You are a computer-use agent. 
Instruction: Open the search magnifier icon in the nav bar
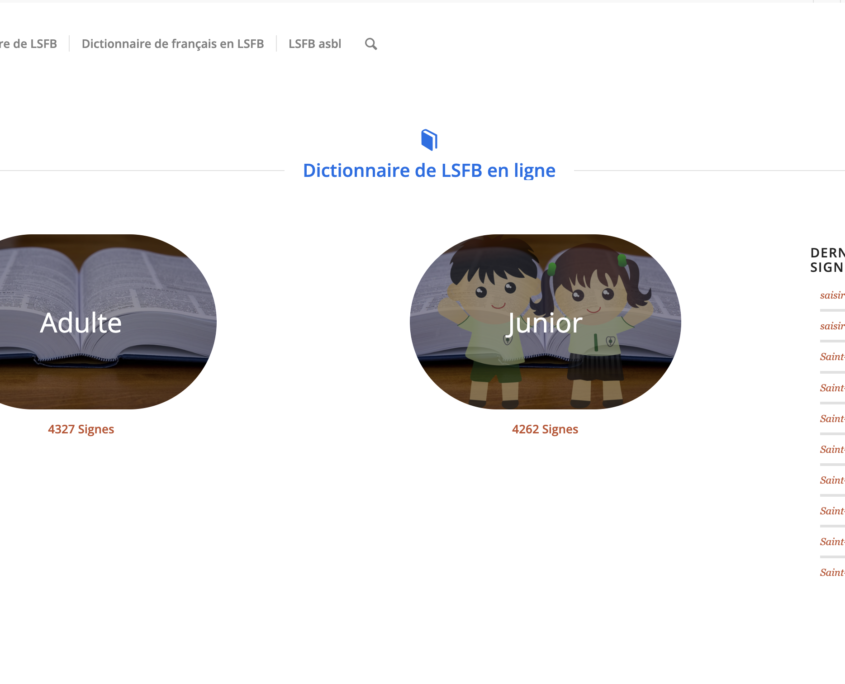(x=371, y=44)
